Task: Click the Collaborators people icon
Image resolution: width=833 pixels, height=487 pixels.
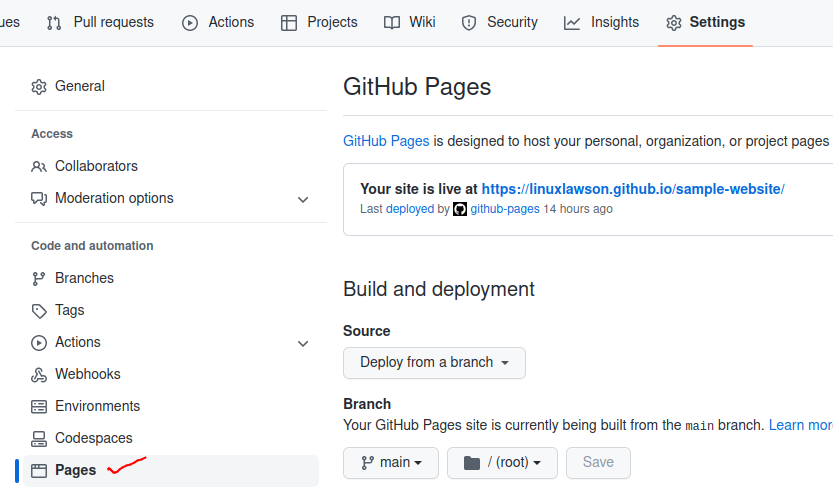Action: pos(39,167)
